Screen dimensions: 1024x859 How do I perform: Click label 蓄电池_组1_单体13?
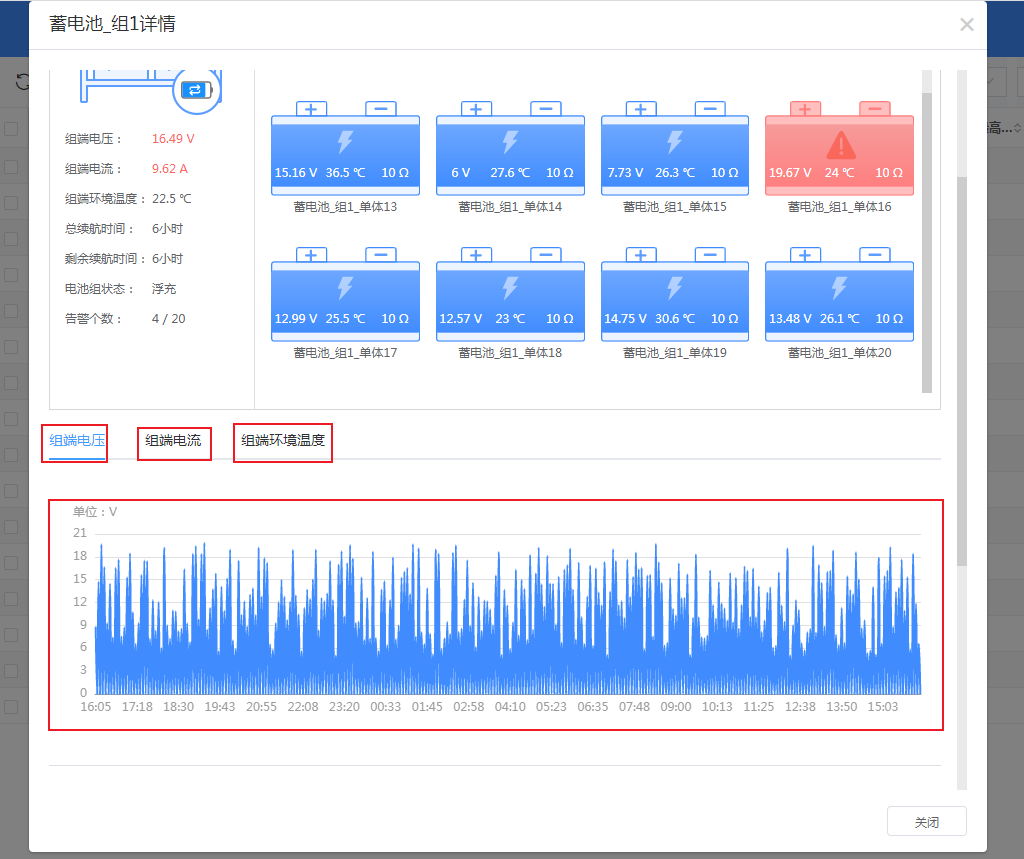[345, 207]
